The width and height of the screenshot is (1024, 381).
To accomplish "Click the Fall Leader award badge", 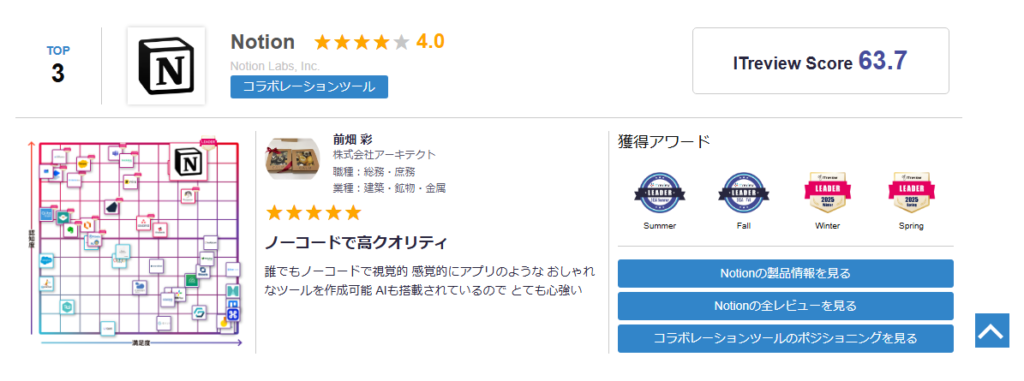I will pos(743,195).
